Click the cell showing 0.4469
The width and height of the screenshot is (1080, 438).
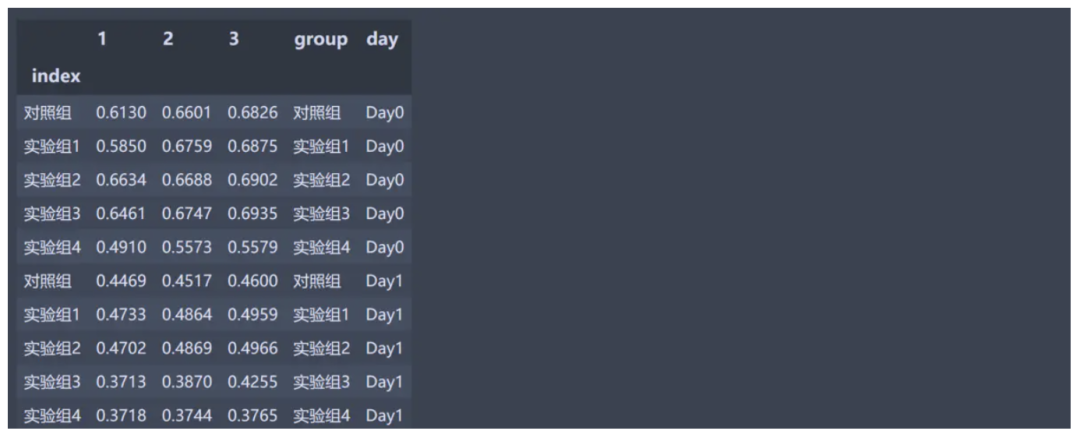point(121,281)
